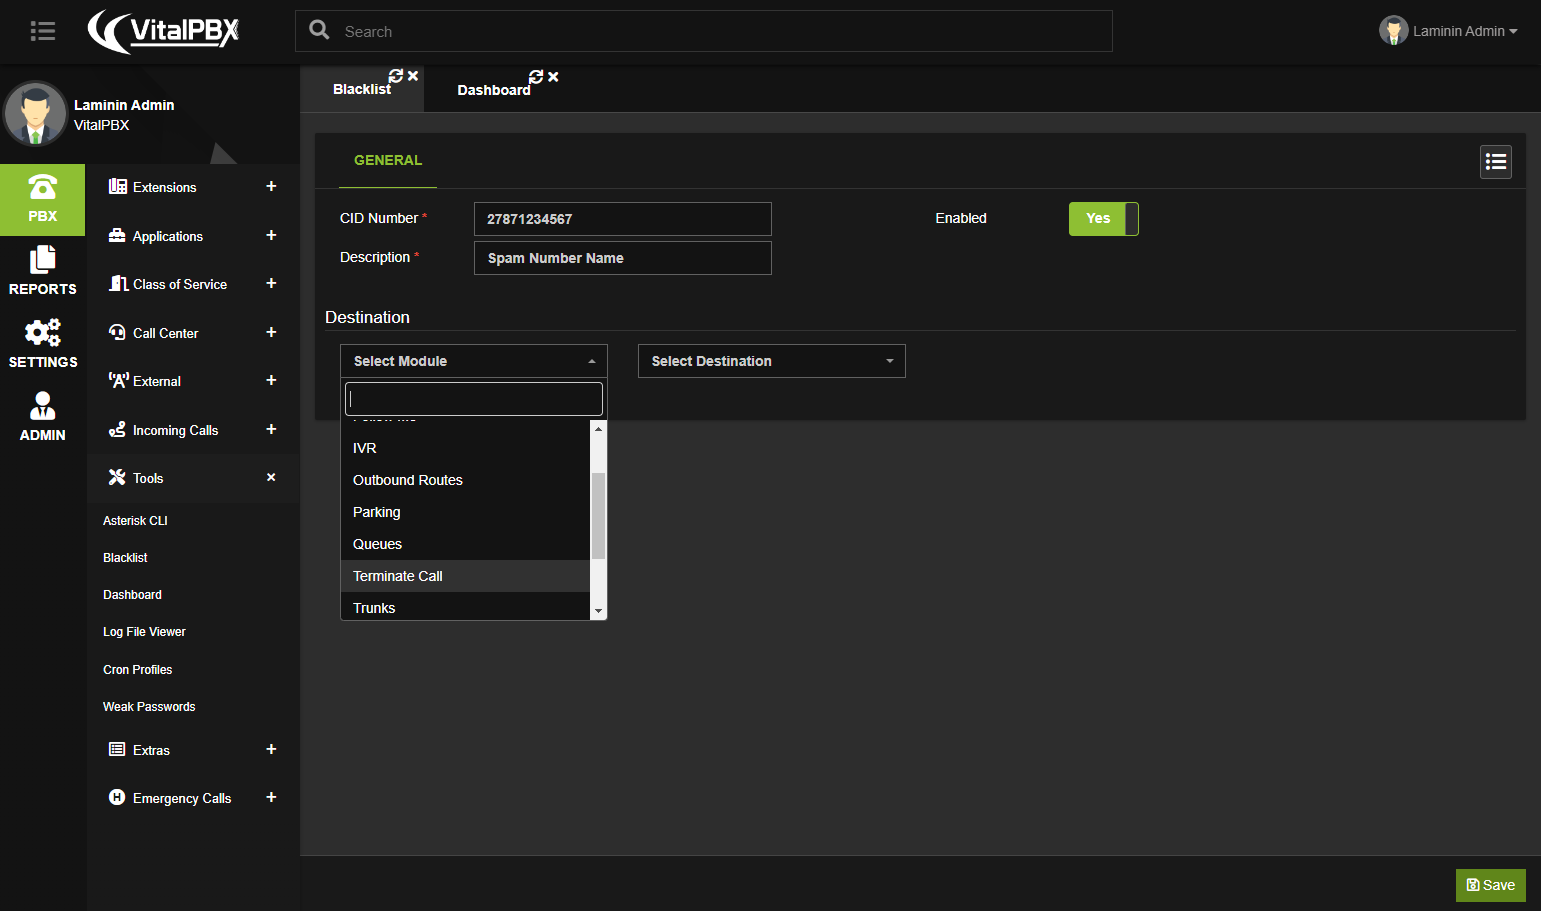Open Cron Profiles link
Viewport: 1541px width, 911px height.
(137, 670)
